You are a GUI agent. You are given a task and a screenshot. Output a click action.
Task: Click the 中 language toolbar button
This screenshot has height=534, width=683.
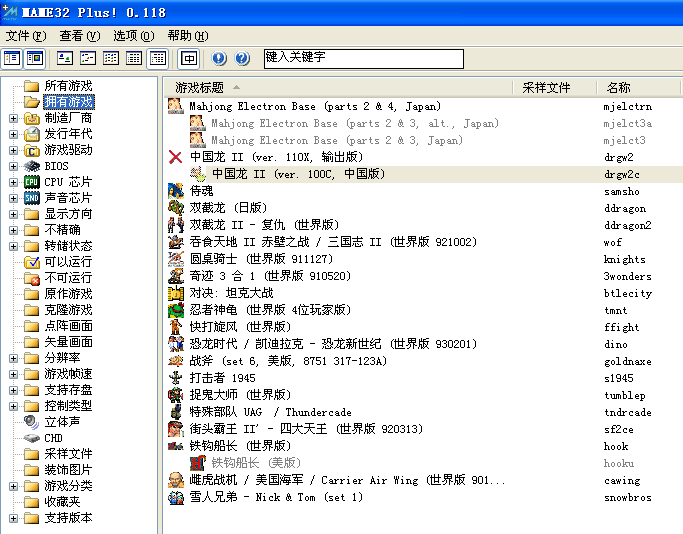coord(189,58)
